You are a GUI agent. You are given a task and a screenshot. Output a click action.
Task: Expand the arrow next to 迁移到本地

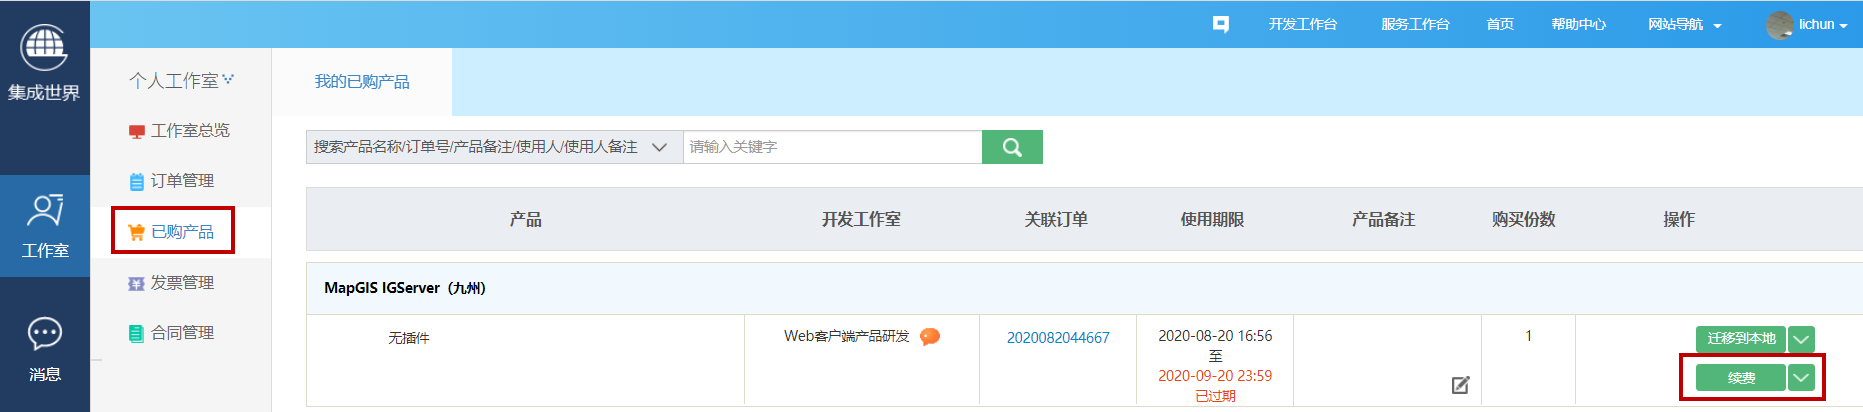pos(1801,339)
